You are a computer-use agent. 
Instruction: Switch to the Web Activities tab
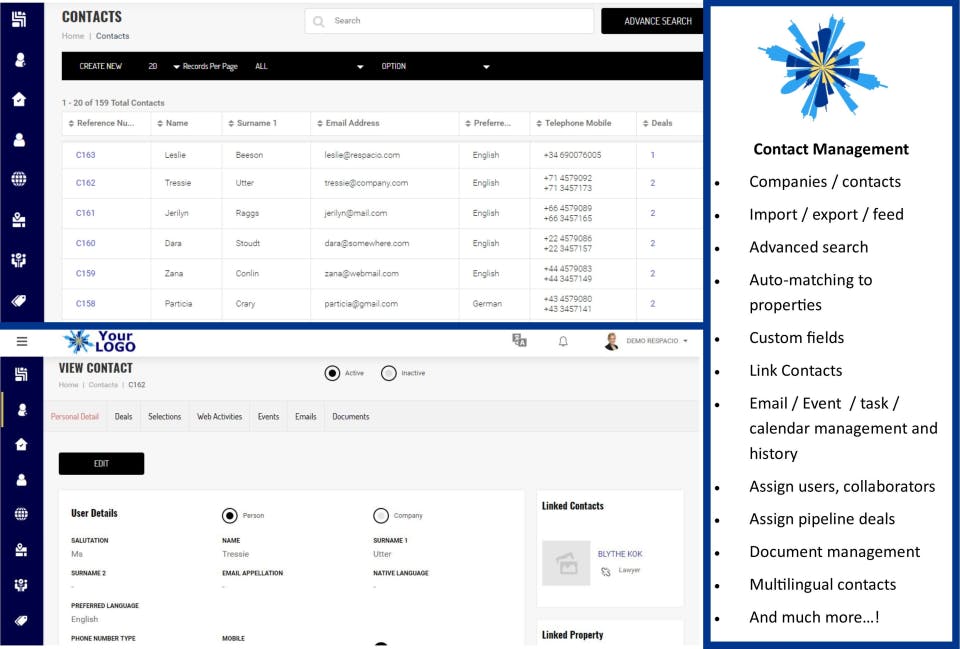point(219,416)
